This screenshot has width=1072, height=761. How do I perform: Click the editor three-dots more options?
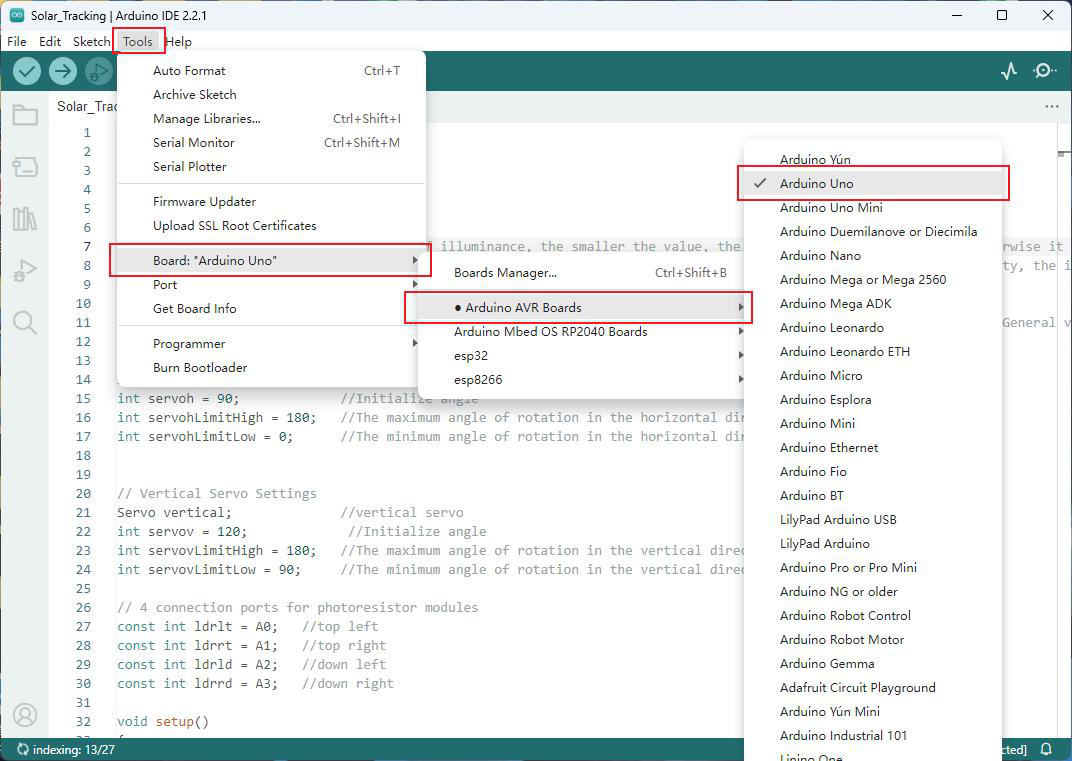(1051, 107)
